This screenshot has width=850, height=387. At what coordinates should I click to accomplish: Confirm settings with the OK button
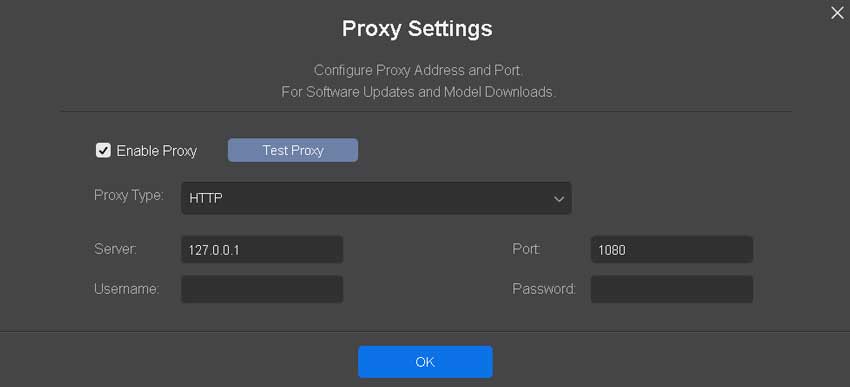tap(425, 362)
